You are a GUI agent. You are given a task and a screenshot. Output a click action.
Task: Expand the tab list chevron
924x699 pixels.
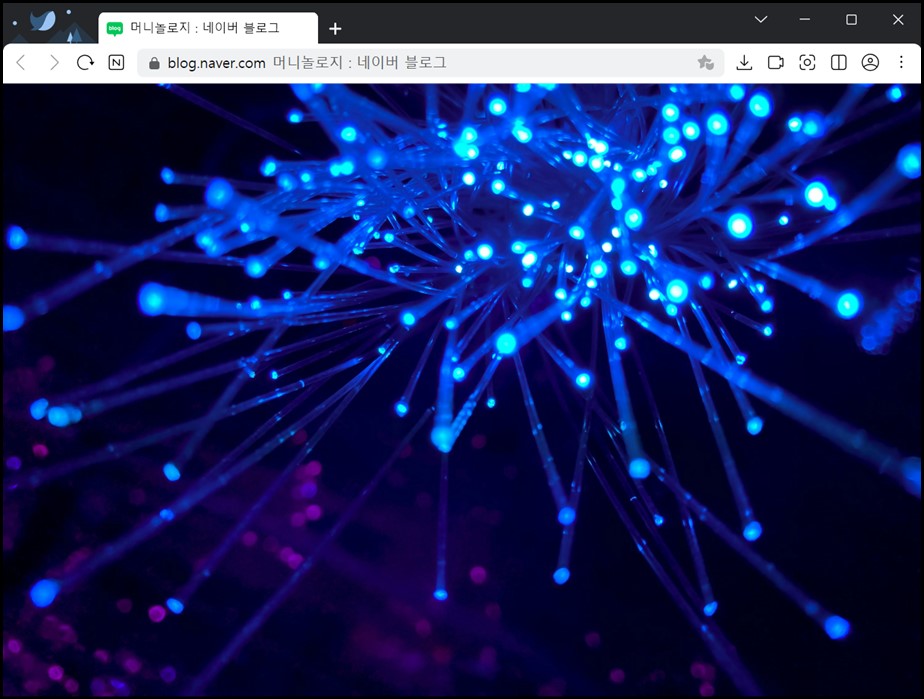coord(761,20)
